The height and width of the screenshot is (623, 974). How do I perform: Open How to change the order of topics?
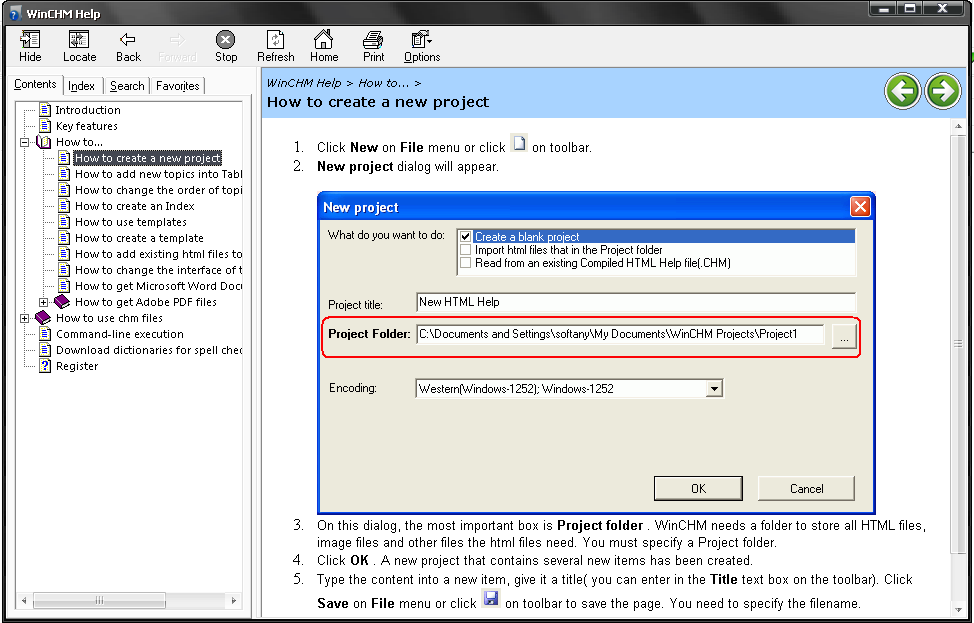coord(158,190)
